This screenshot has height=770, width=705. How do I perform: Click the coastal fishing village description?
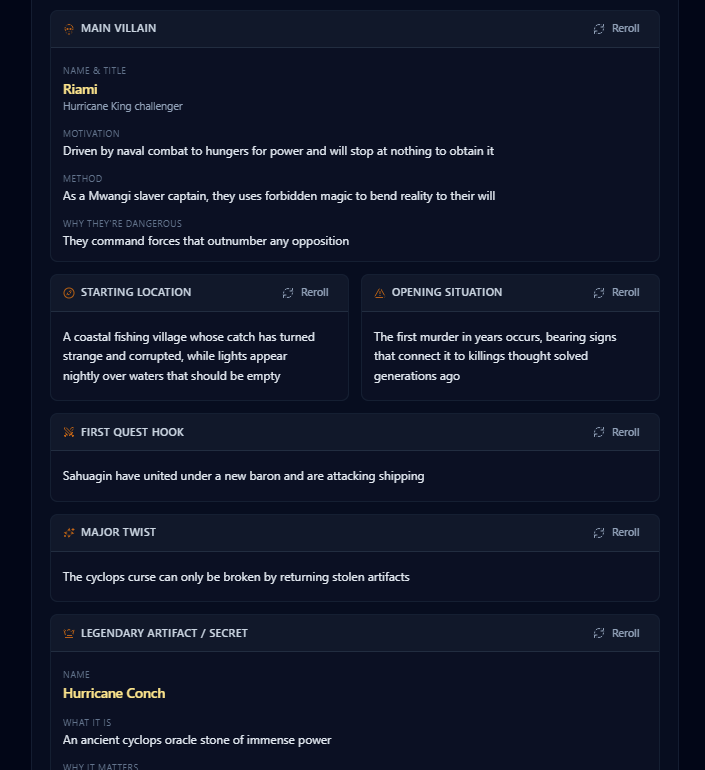[x=189, y=356]
